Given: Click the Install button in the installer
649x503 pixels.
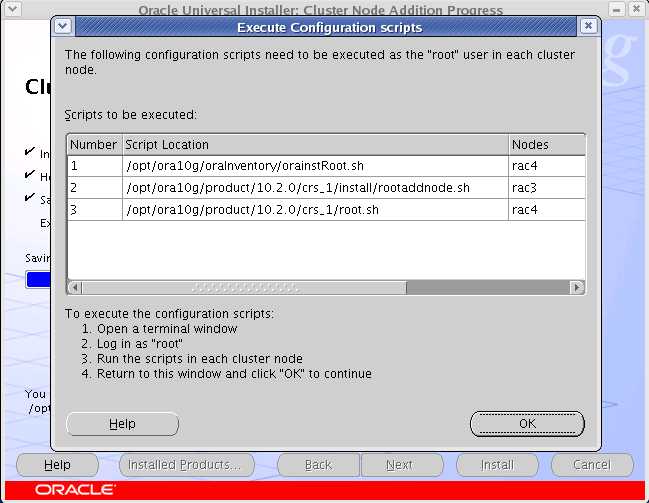Looking at the screenshot, I should 497,465.
